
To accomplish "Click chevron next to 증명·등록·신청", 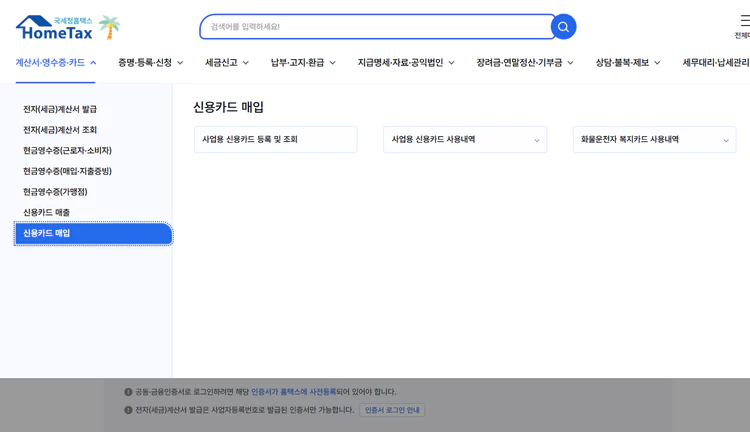I will [x=180, y=63].
